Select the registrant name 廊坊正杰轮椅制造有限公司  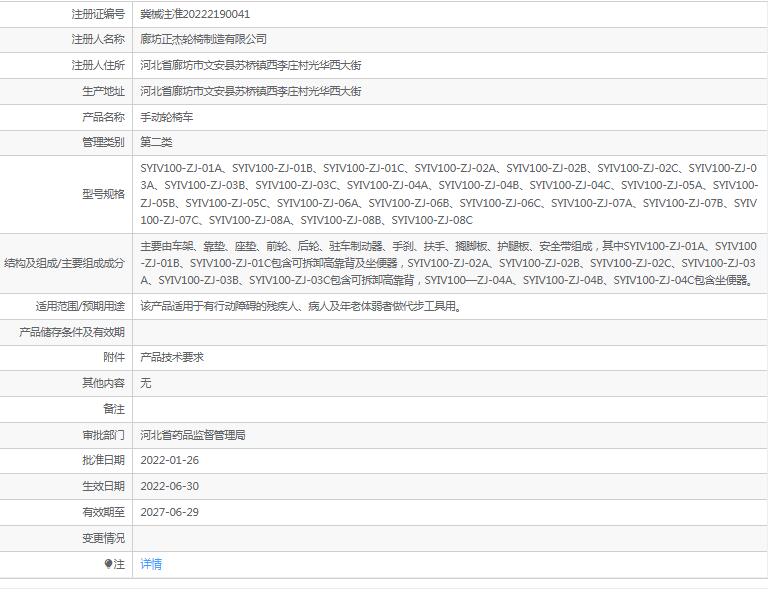[x=203, y=39]
